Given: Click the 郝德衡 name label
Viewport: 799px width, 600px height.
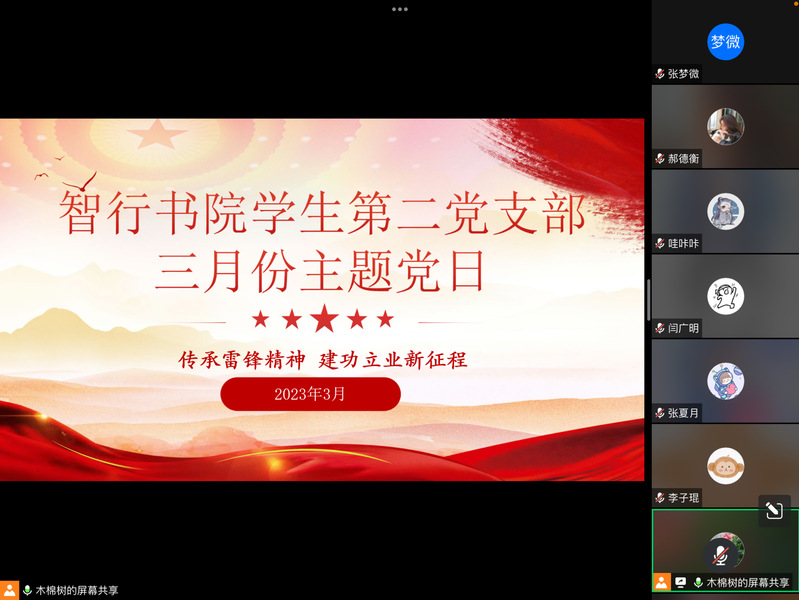Looking at the screenshot, I should (x=683, y=159).
